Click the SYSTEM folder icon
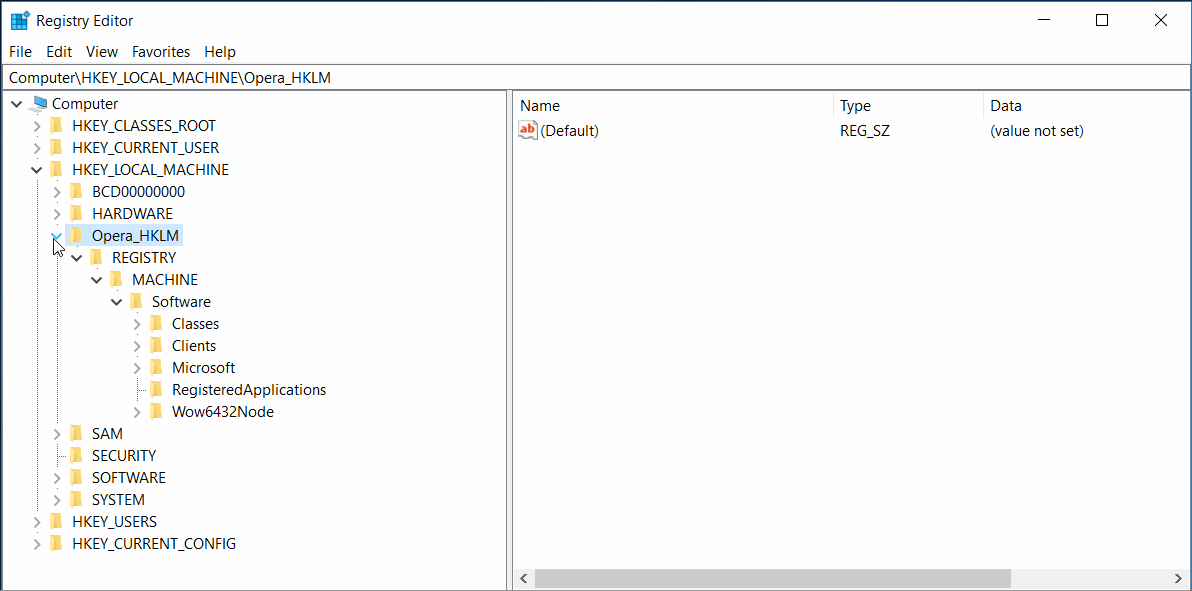1192x591 pixels. [75, 500]
